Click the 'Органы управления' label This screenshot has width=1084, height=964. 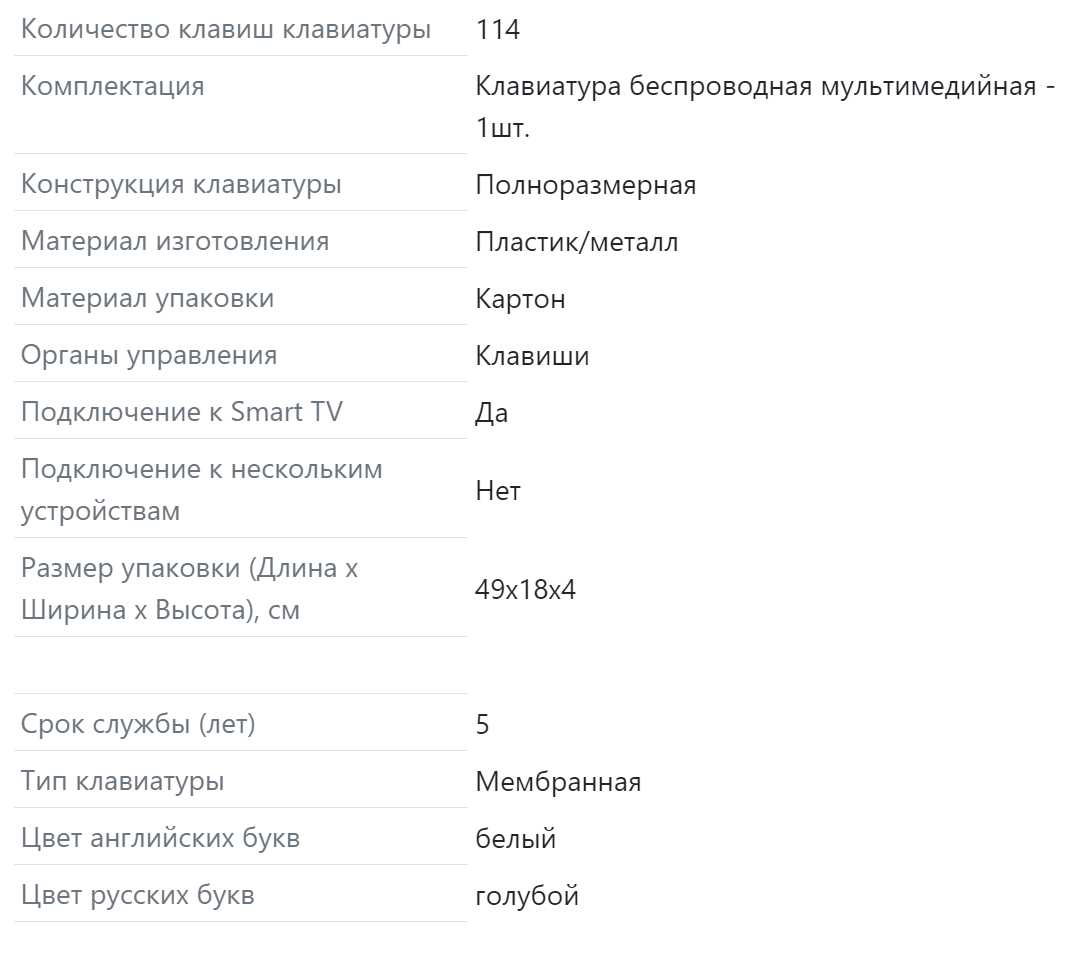pyautogui.click(x=149, y=355)
